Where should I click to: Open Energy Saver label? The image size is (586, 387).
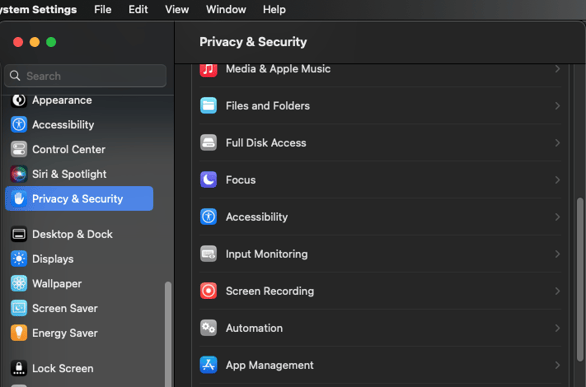pyautogui.click(x=65, y=333)
